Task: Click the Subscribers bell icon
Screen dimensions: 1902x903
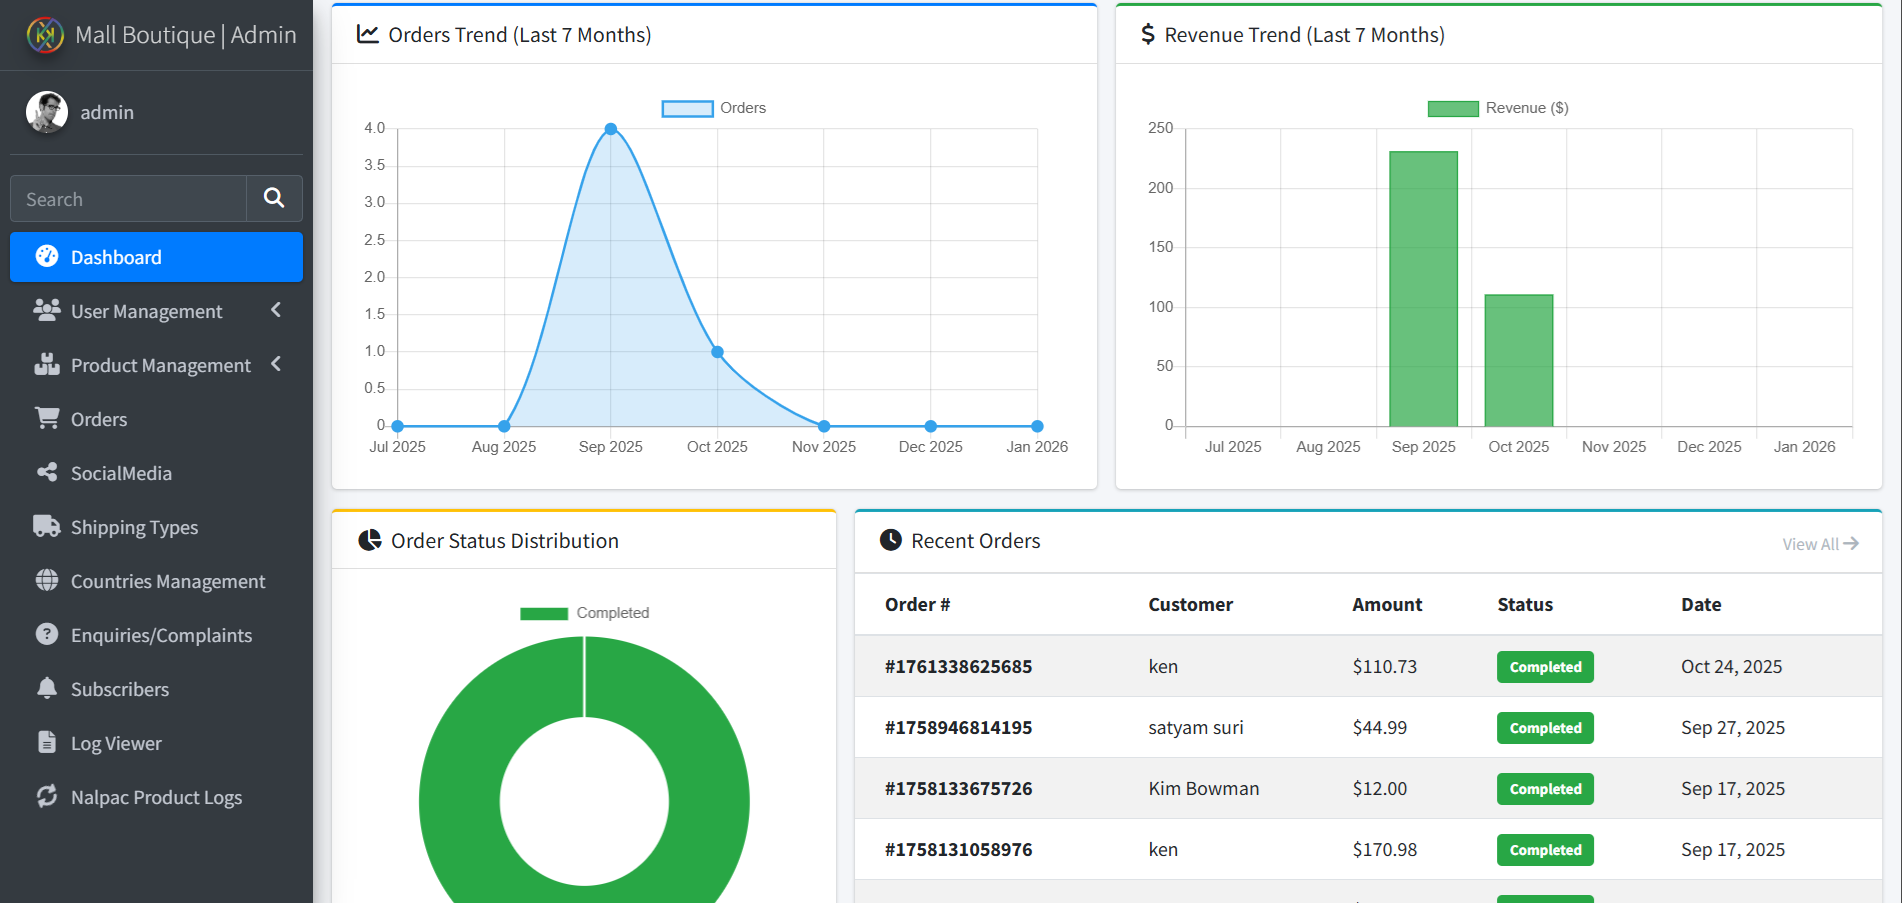Action: point(47,688)
